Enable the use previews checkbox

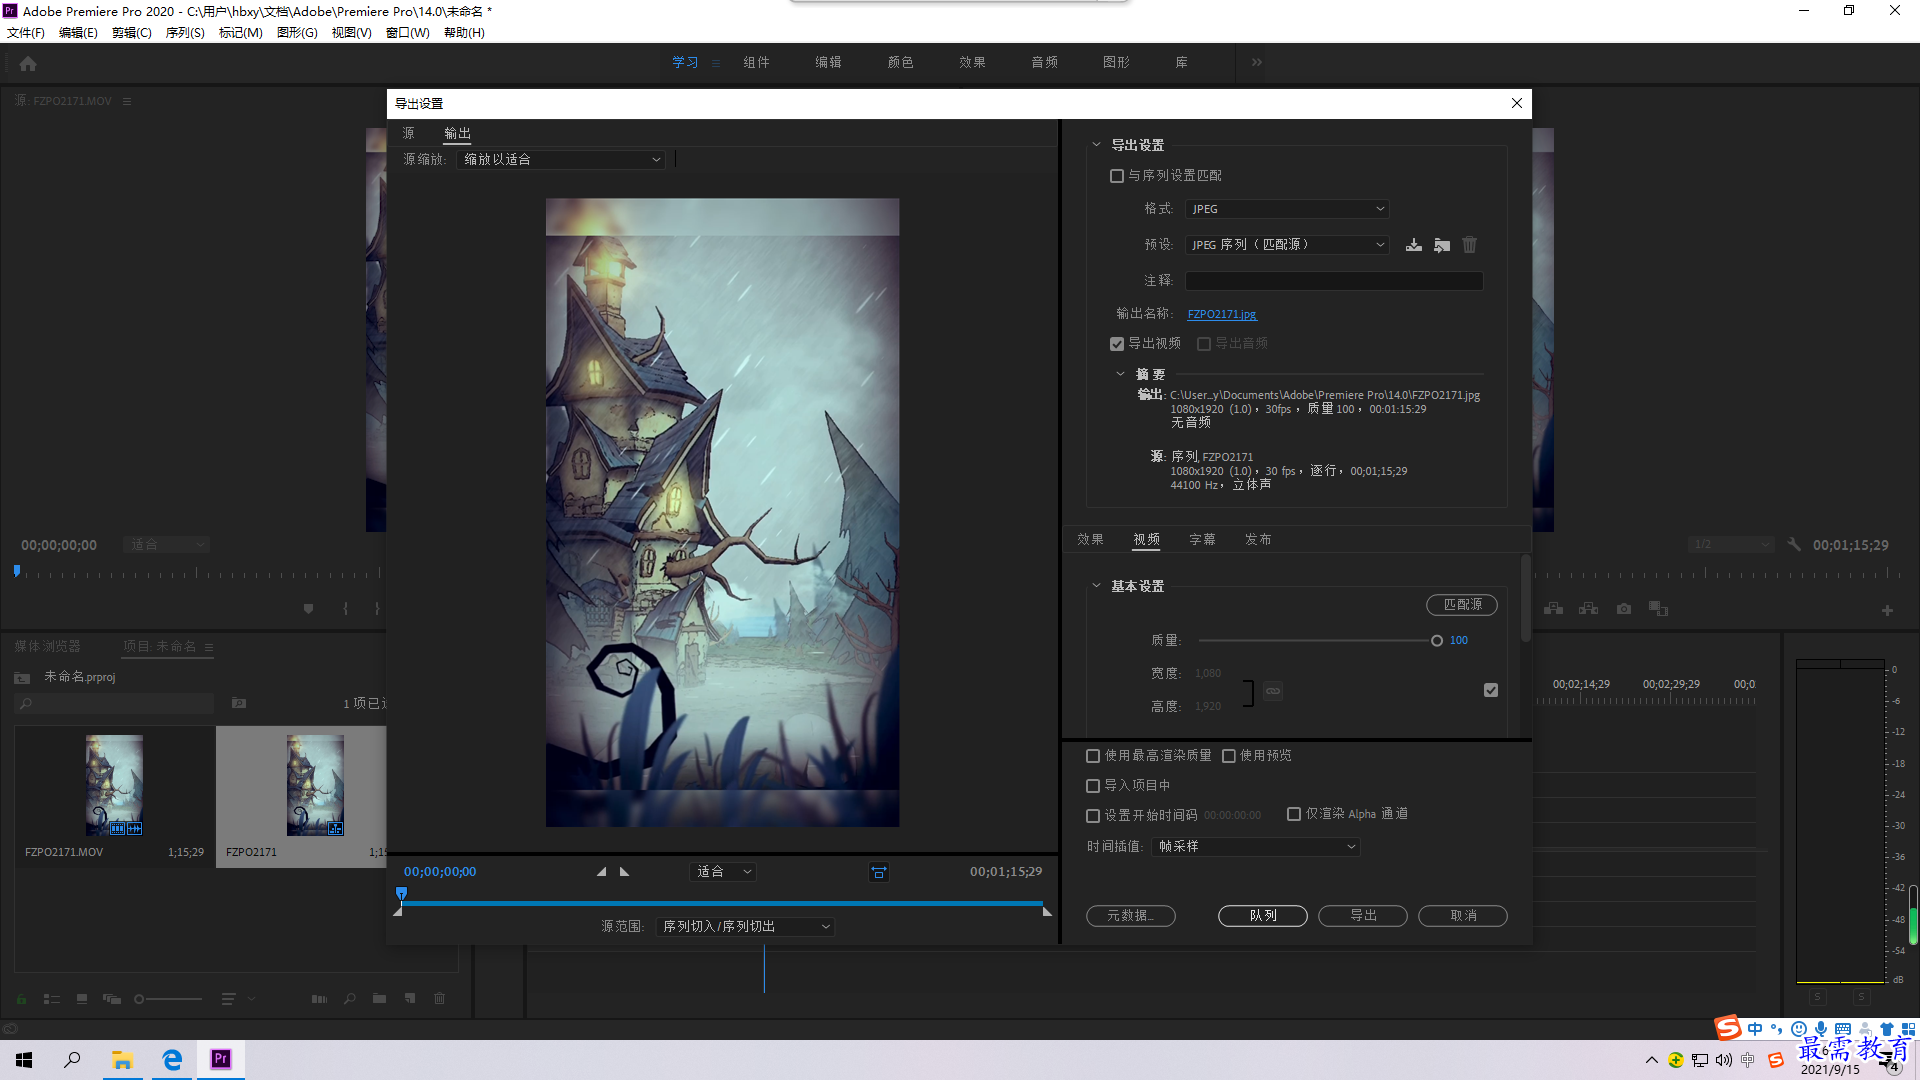[1229, 756]
